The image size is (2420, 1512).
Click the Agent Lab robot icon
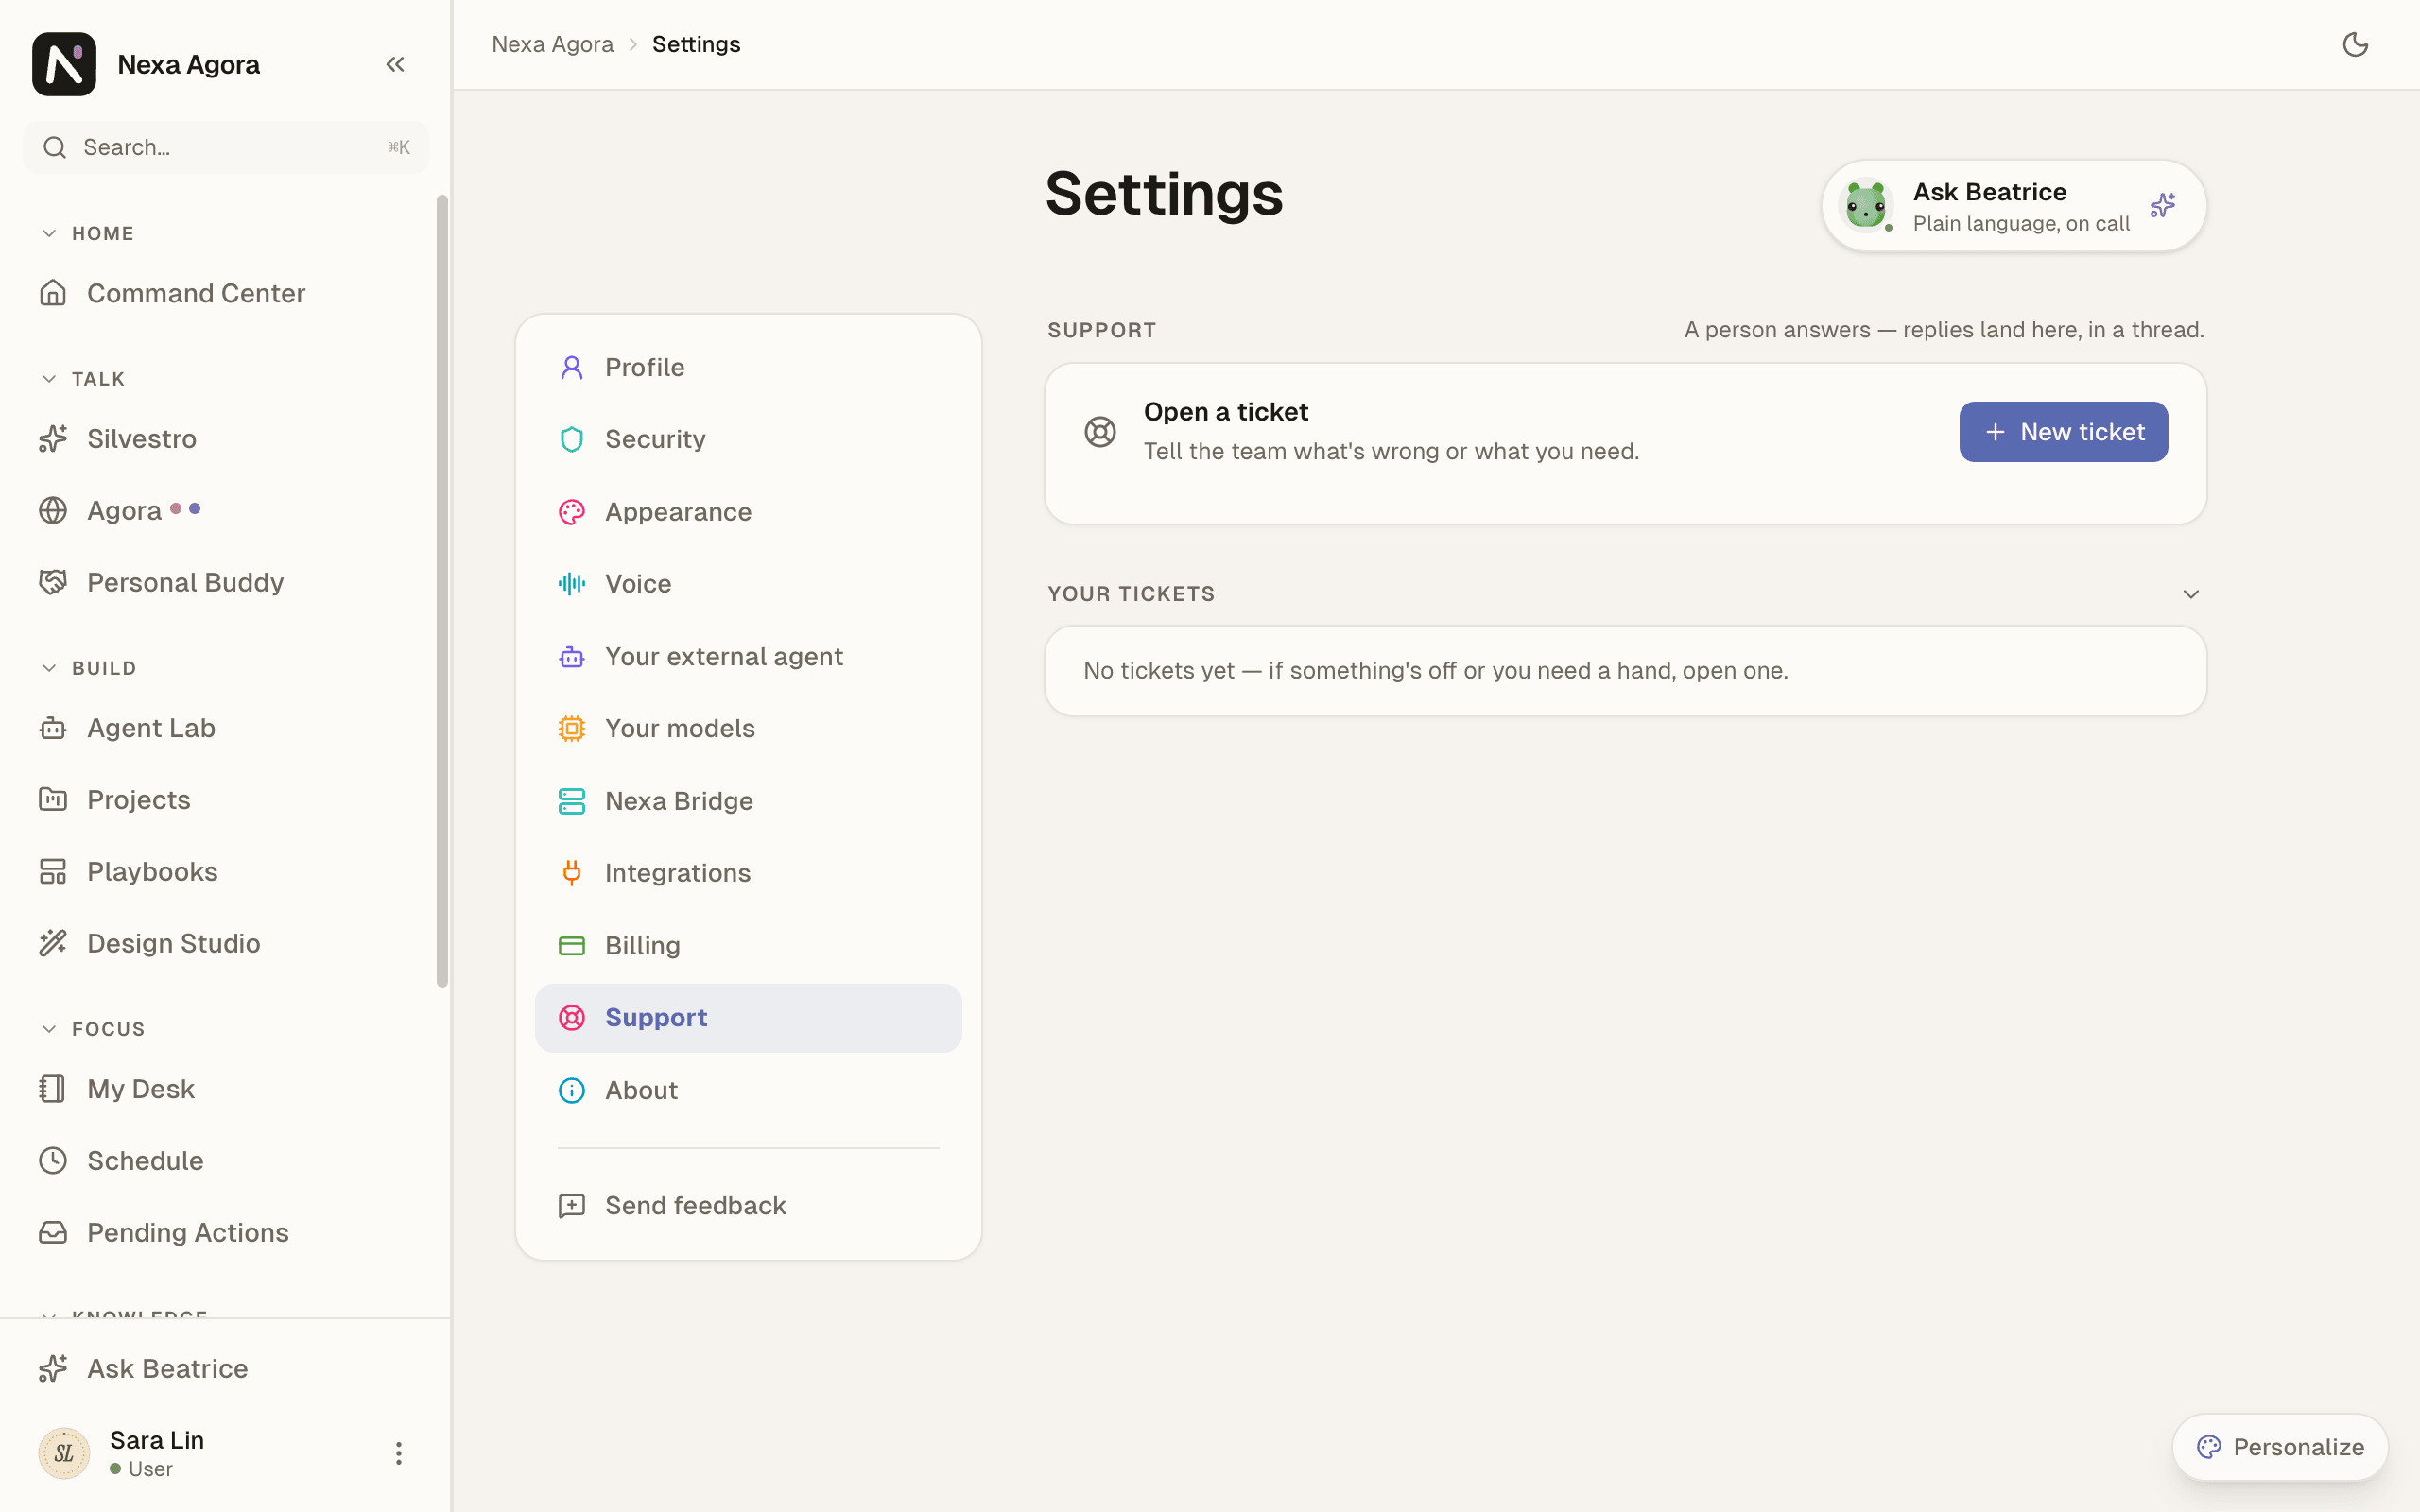coord(53,728)
